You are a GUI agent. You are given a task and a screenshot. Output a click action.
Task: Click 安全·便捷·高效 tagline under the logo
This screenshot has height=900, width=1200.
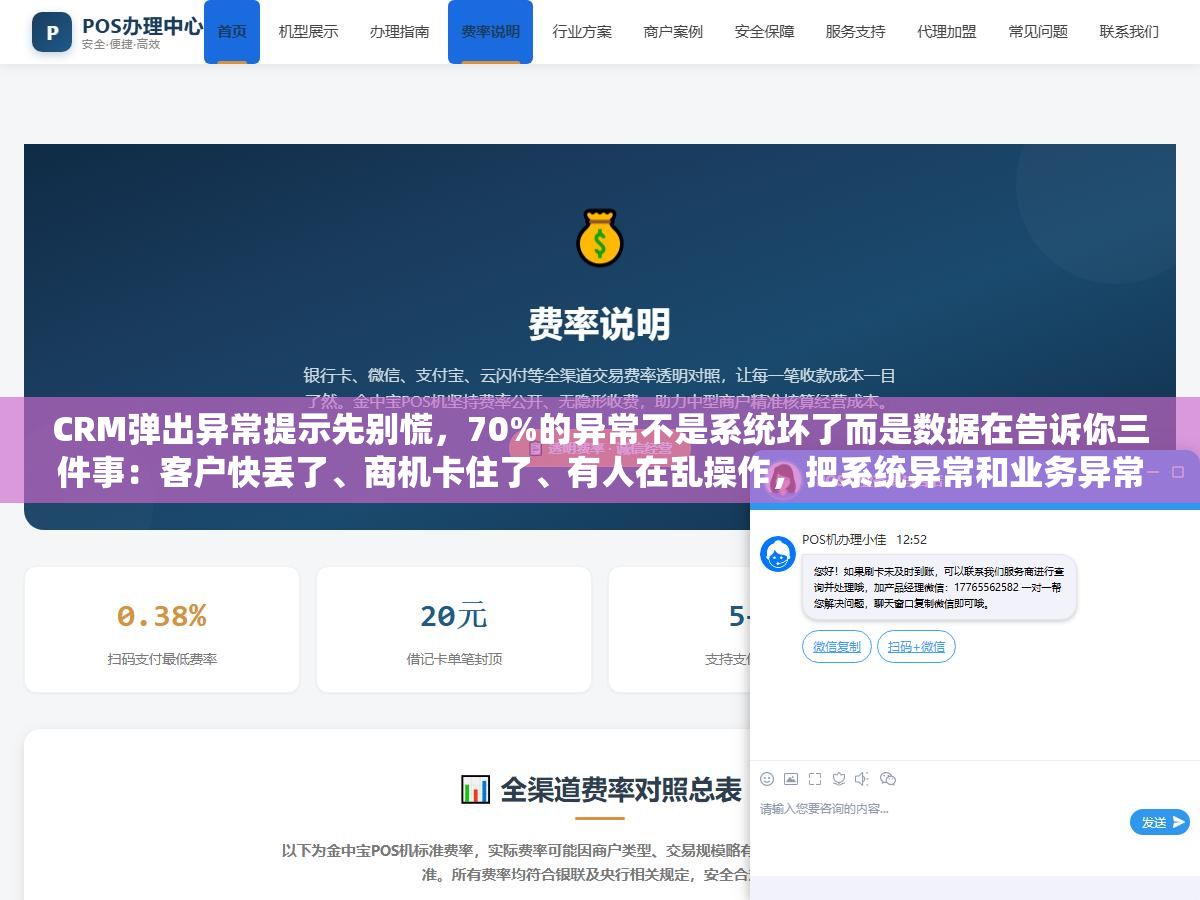click(x=121, y=45)
